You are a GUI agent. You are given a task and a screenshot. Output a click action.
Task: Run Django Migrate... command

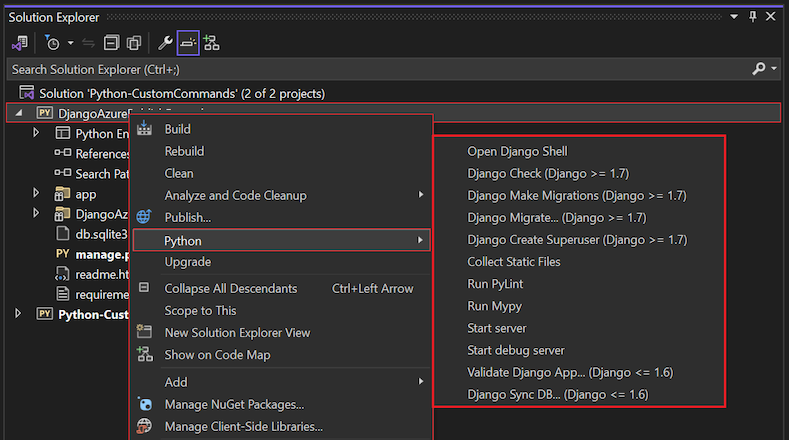click(557, 218)
